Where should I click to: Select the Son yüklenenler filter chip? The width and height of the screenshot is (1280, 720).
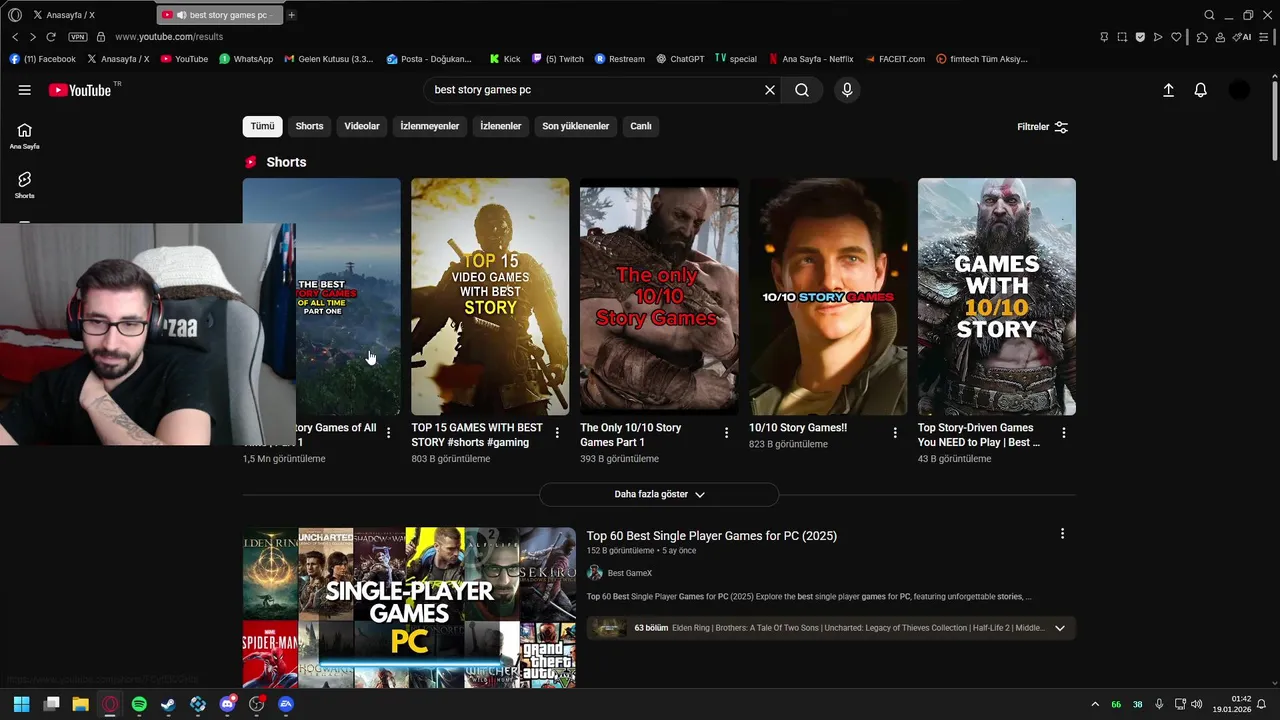576,126
